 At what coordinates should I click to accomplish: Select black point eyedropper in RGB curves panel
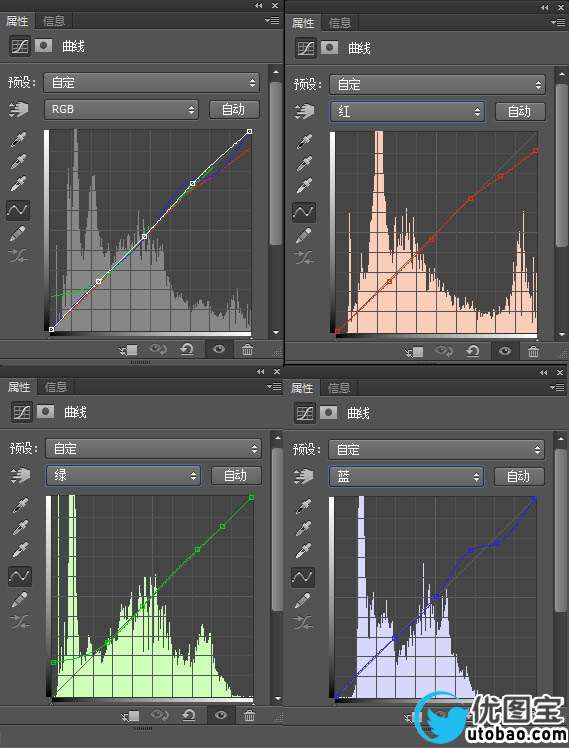(x=18, y=140)
